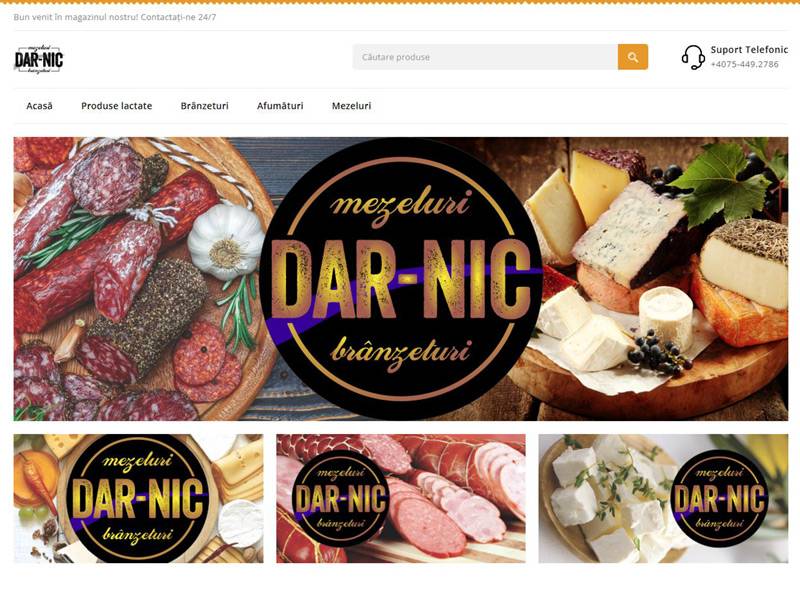Open the Afumături menu item
The height and width of the screenshot is (600, 800).
pos(280,106)
